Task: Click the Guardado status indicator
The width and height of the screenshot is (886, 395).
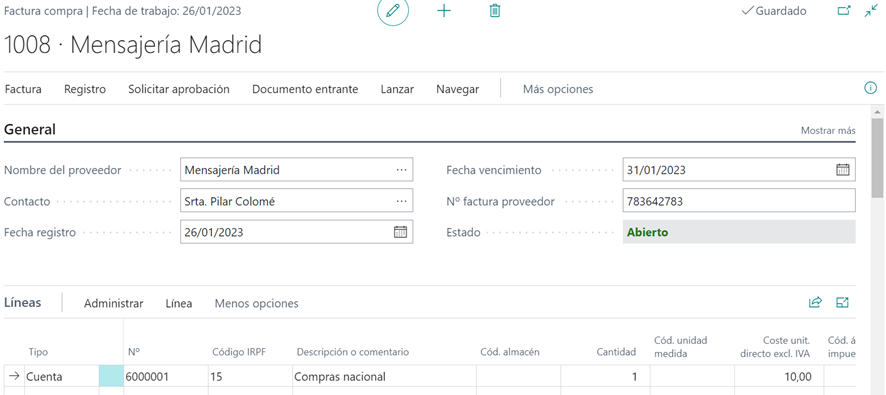Action: click(774, 11)
